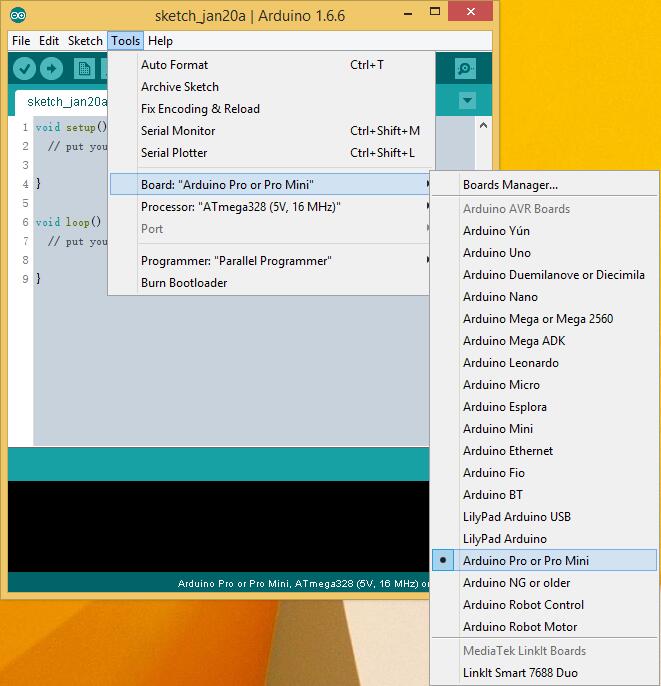Select Fix Encoding & Reload

(271, 108)
